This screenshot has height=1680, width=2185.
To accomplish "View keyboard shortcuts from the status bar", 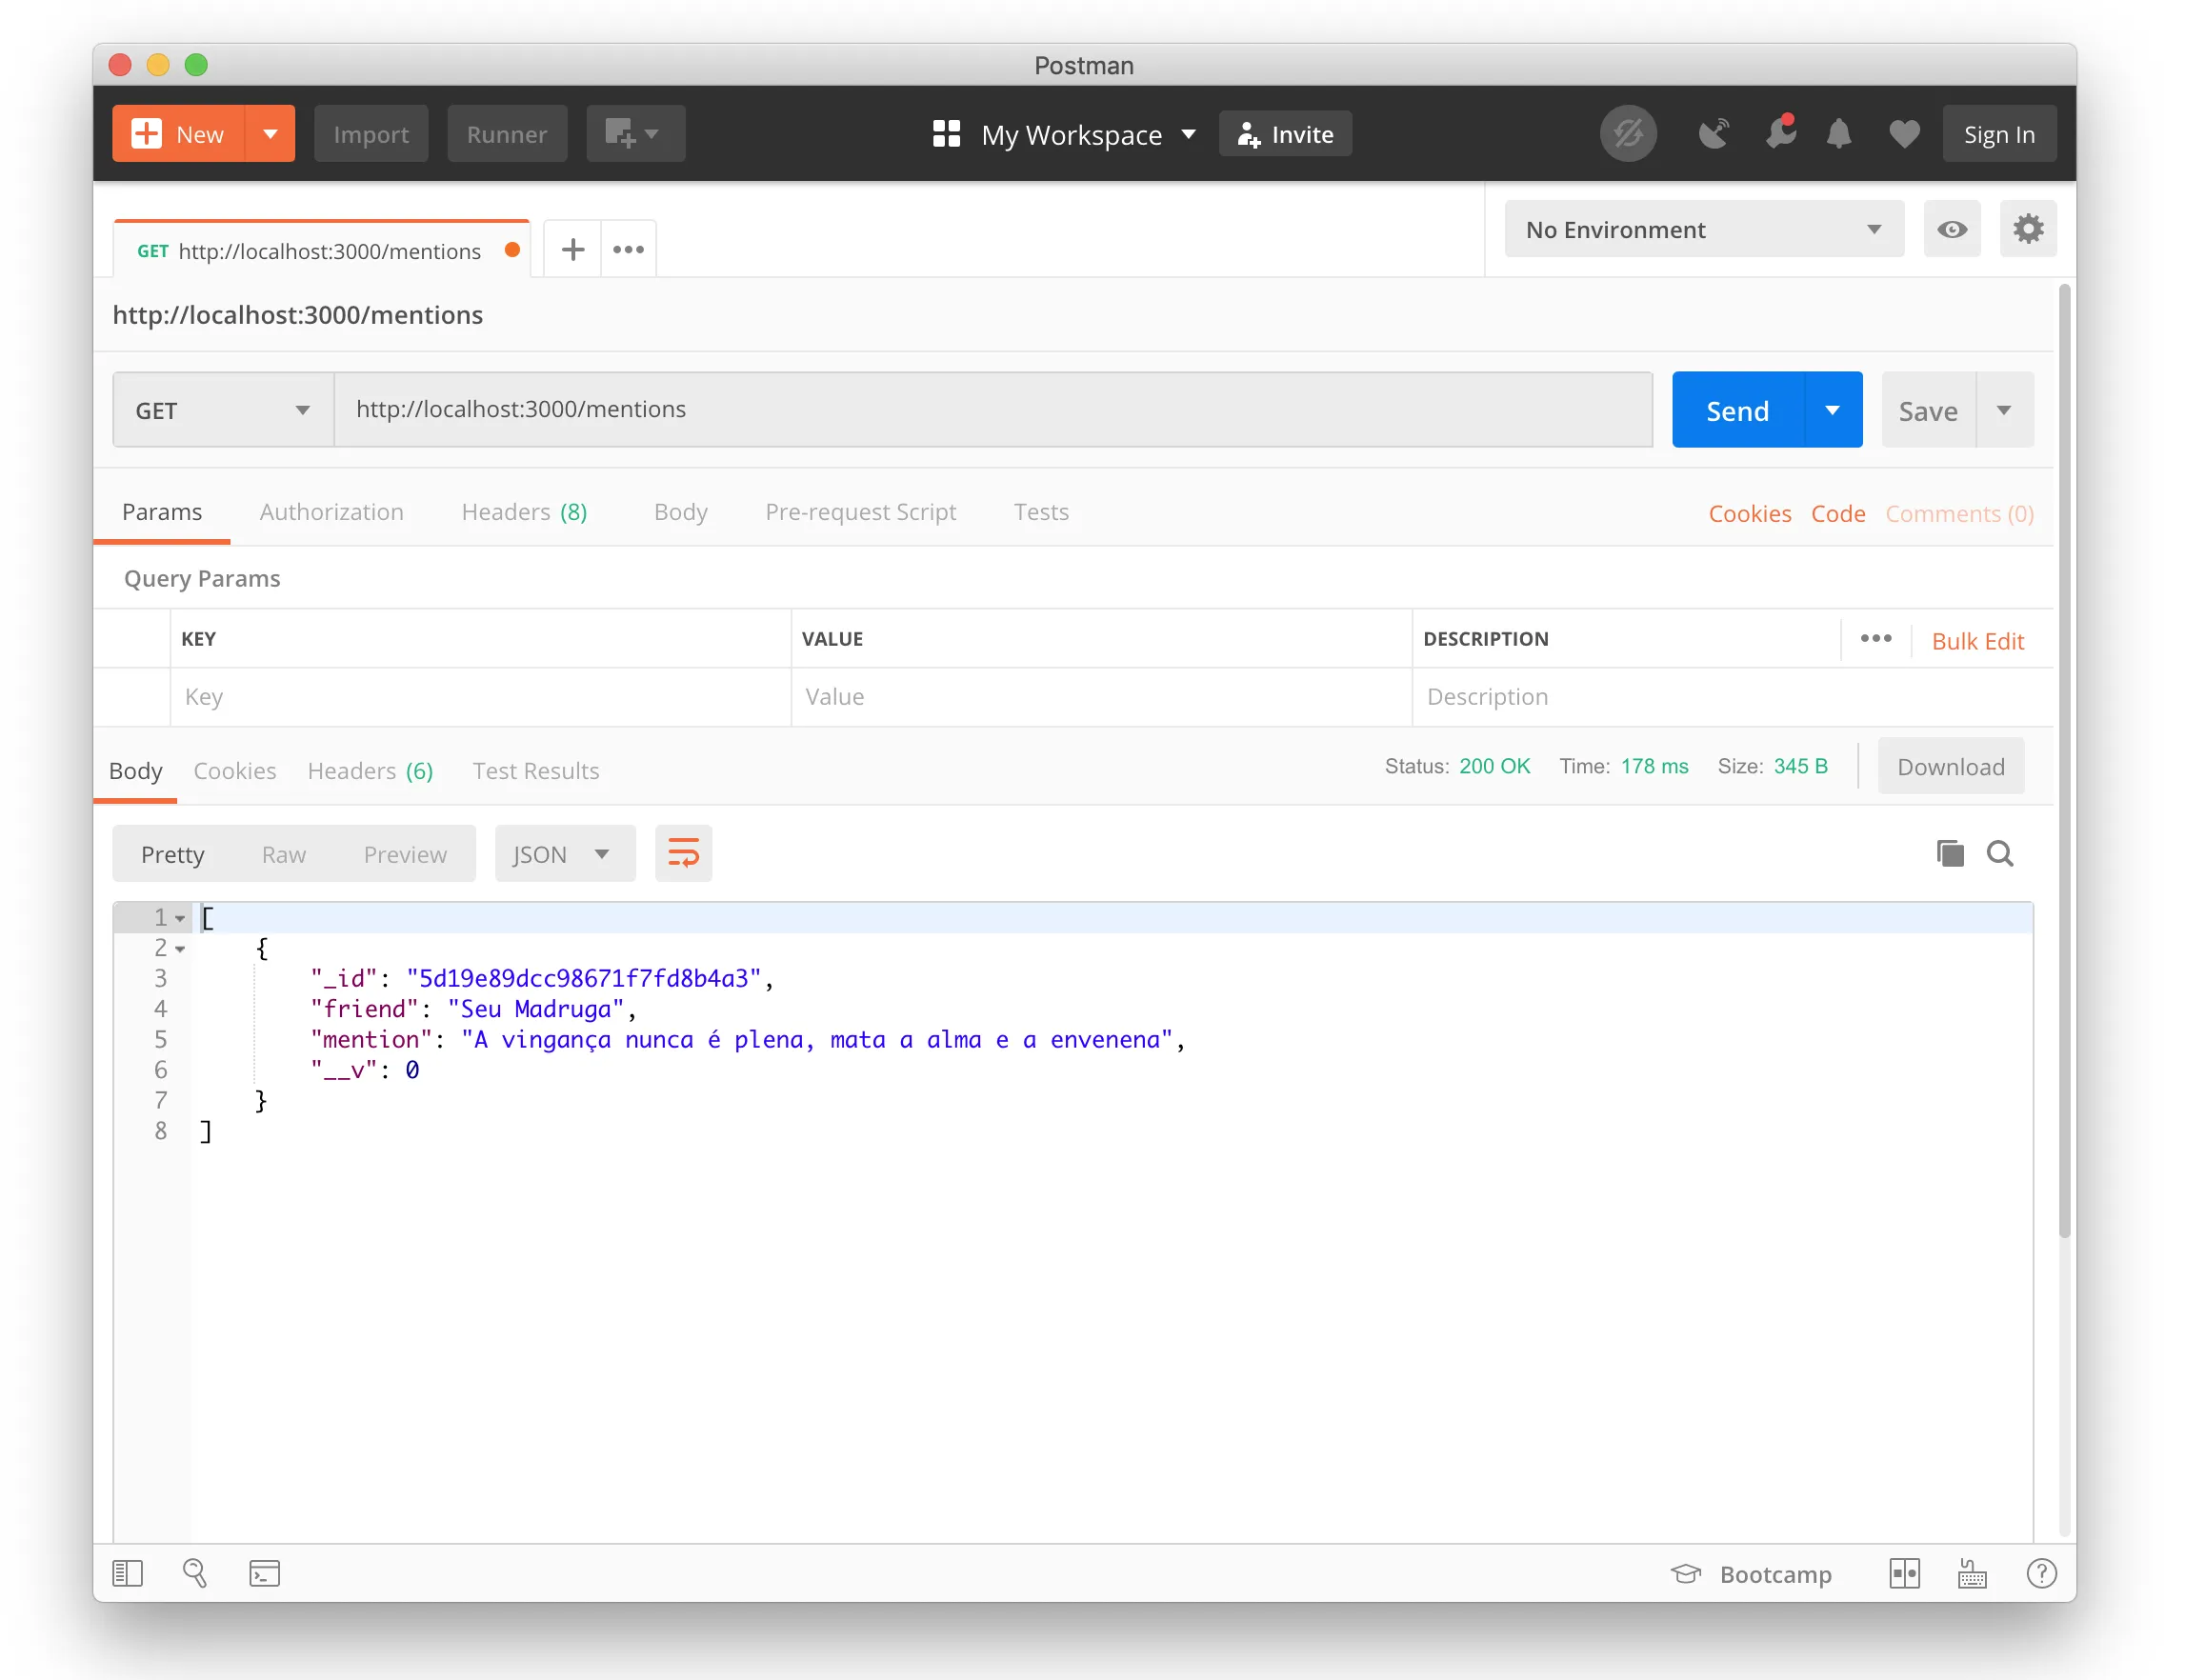I will coord(1971,1573).
